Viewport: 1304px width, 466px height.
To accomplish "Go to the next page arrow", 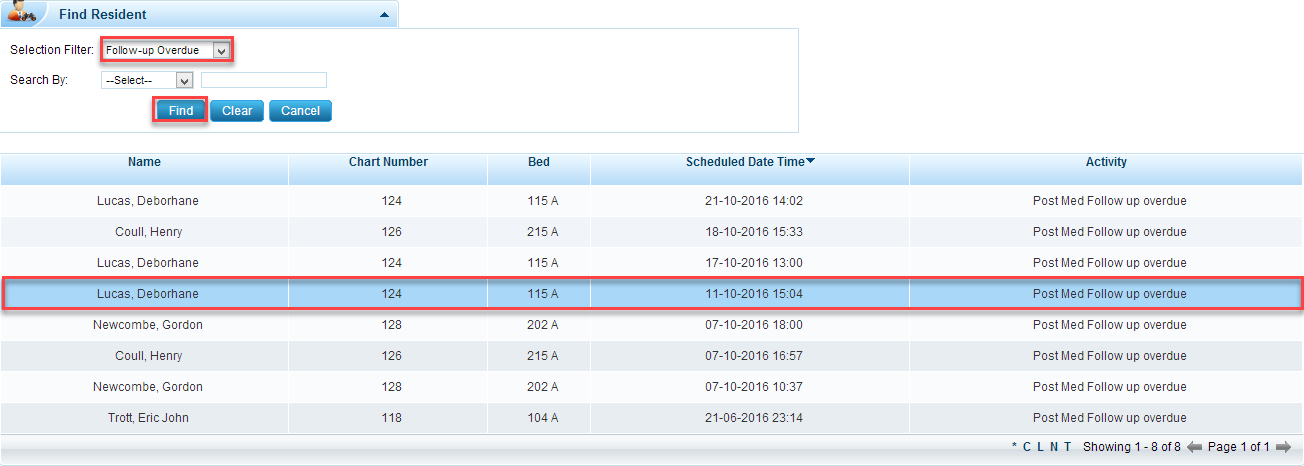I will pos(1283,447).
